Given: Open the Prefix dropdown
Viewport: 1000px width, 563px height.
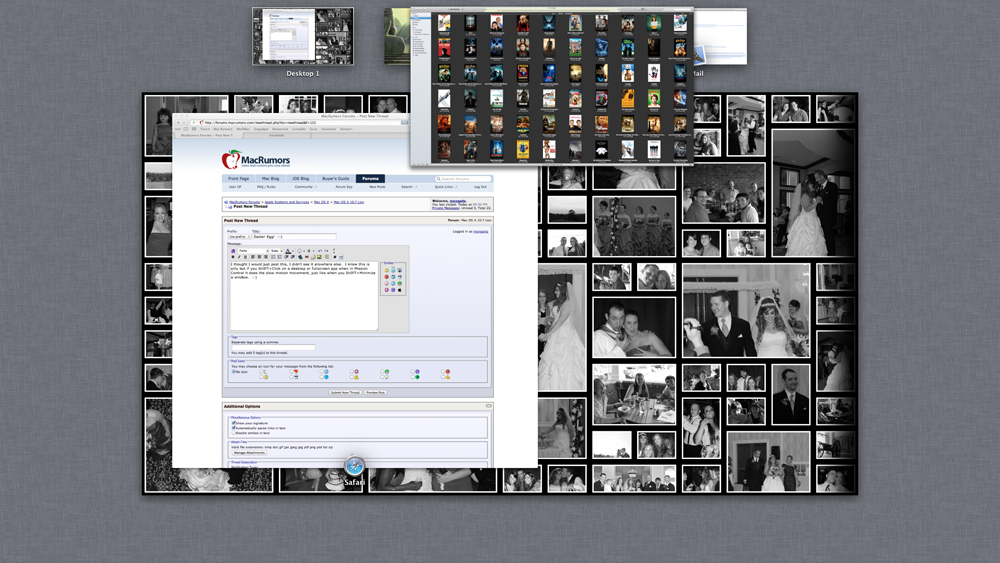Looking at the screenshot, I should click(x=239, y=237).
